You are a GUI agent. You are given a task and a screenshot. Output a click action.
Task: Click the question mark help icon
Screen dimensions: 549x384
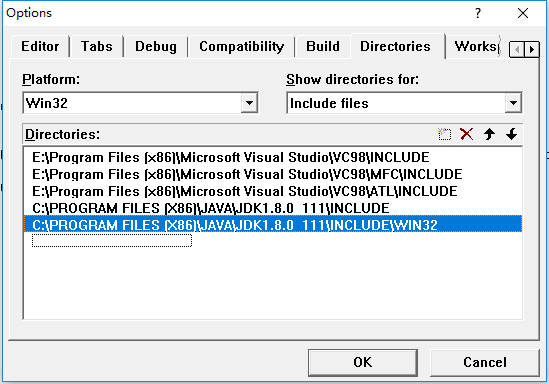click(478, 13)
